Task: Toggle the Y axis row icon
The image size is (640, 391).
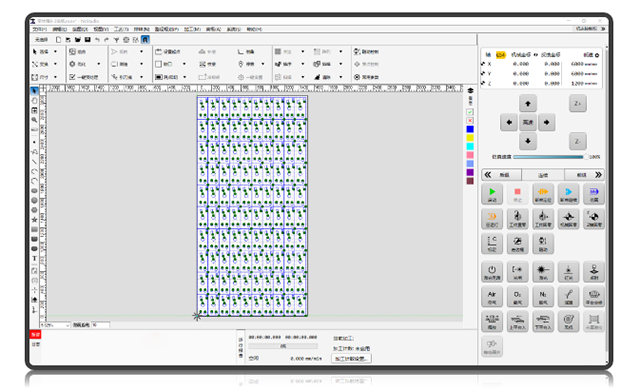Action: coord(484,74)
